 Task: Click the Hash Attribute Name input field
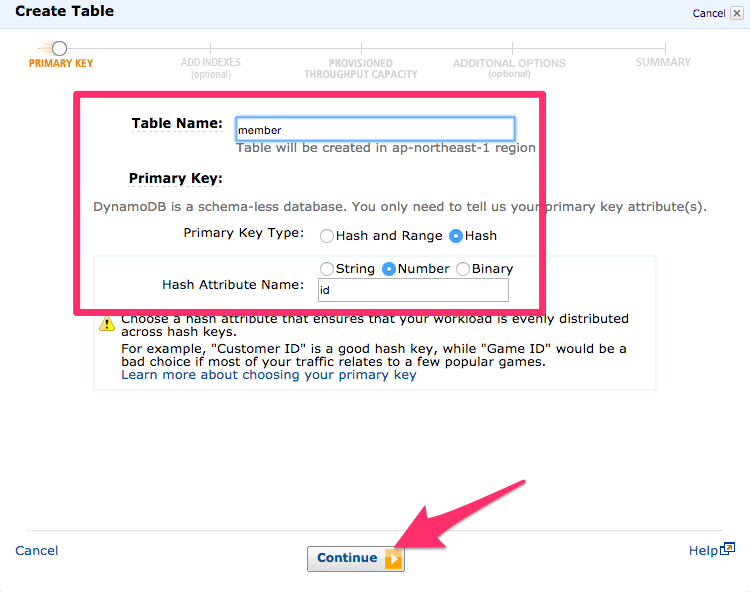413,290
